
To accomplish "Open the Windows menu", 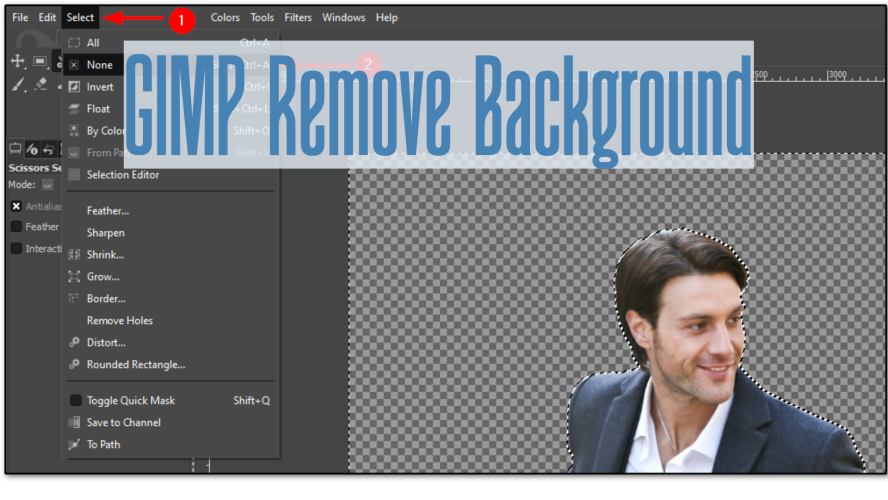I will tap(343, 17).
